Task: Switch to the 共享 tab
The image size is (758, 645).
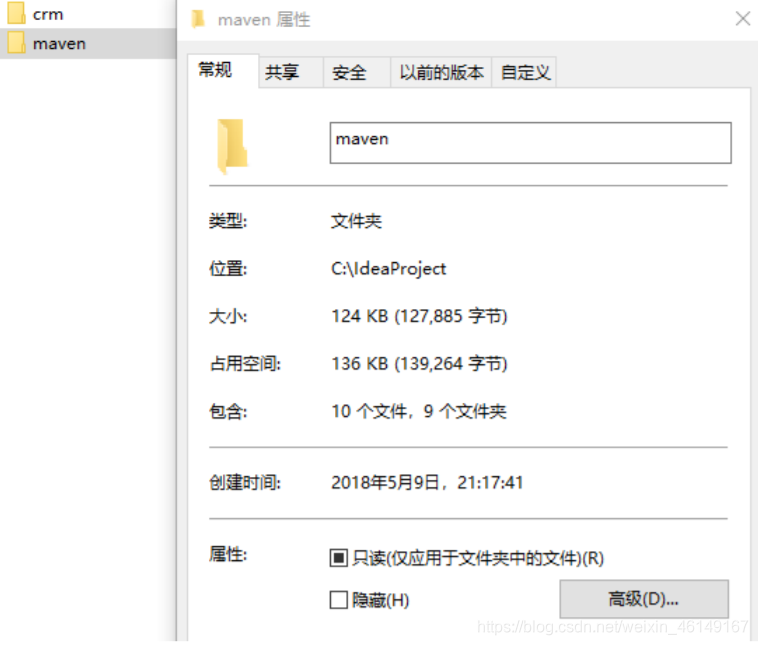Action: (291, 73)
